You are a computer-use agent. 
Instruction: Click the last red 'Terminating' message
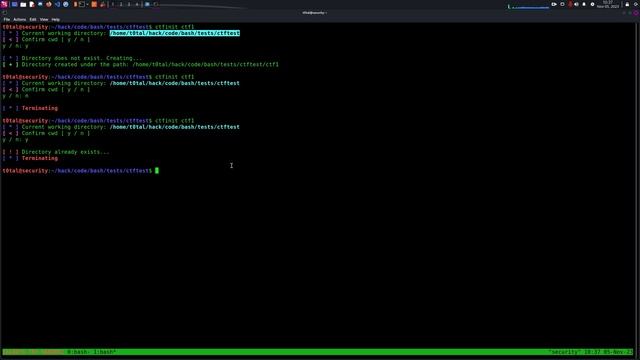pyautogui.click(x=40, y=158)
